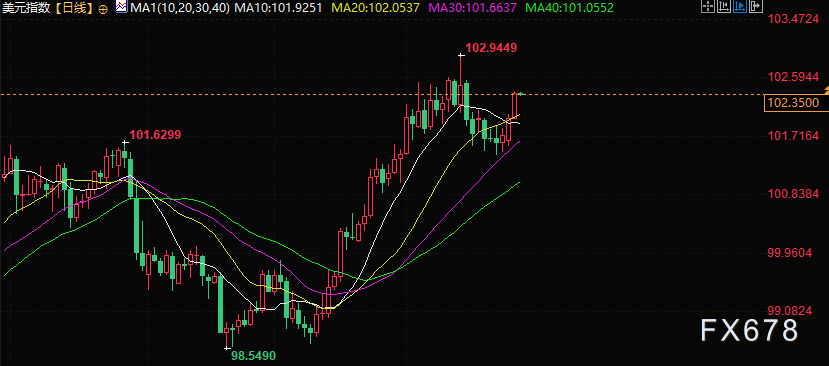Screen dimensions: 829x366
Task: Open the indicator line-chart icon before MA1
Action: (121, 7)
